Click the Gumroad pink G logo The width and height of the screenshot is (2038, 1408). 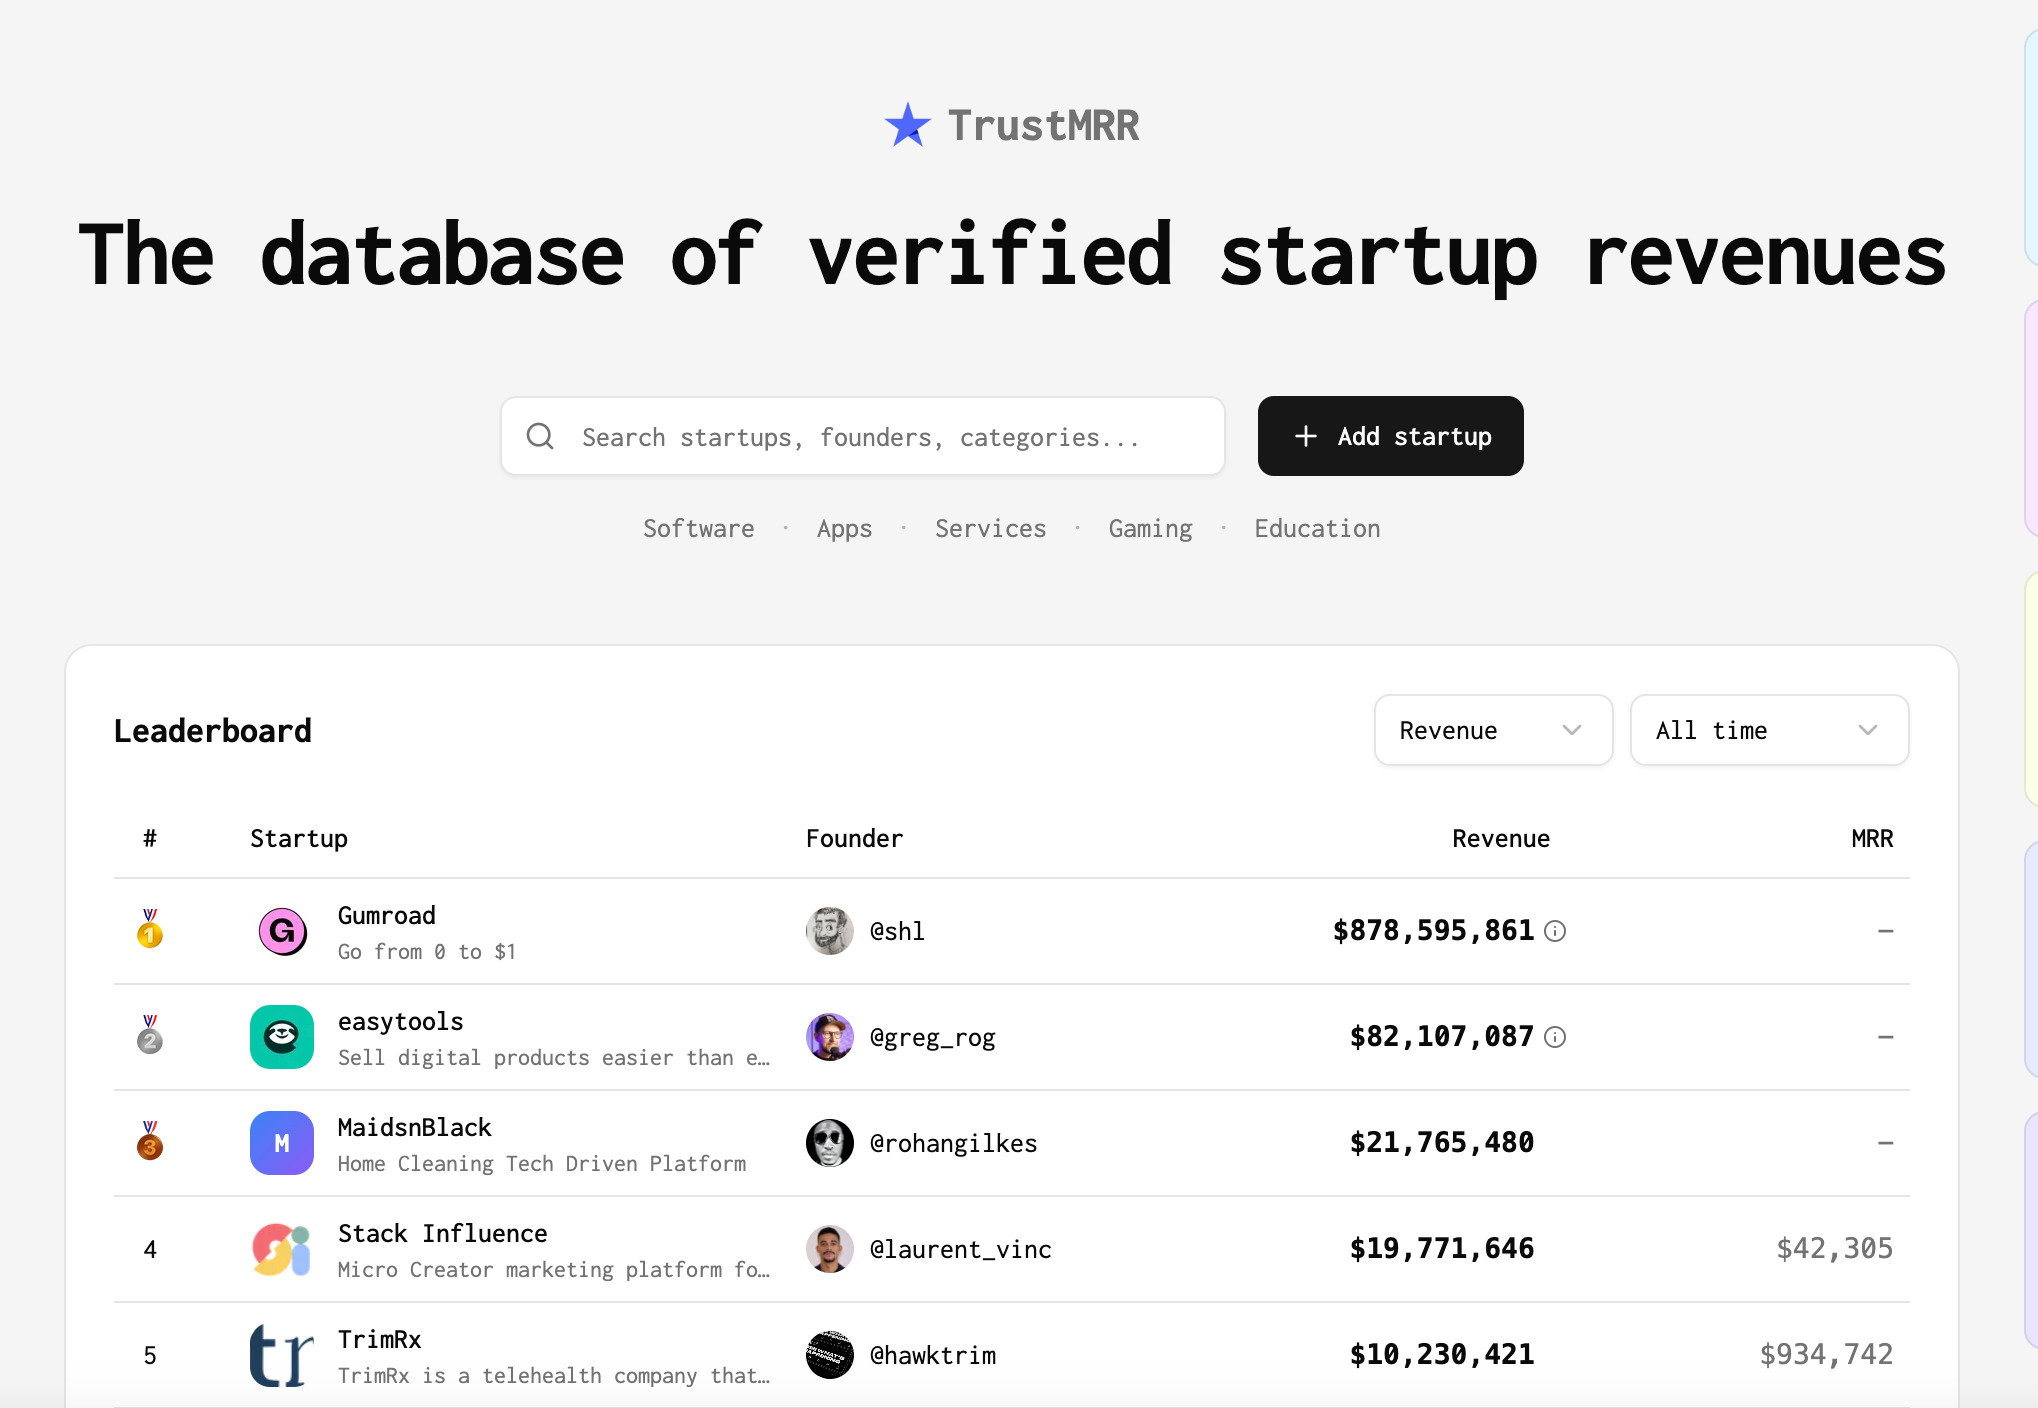pos(282,932)
